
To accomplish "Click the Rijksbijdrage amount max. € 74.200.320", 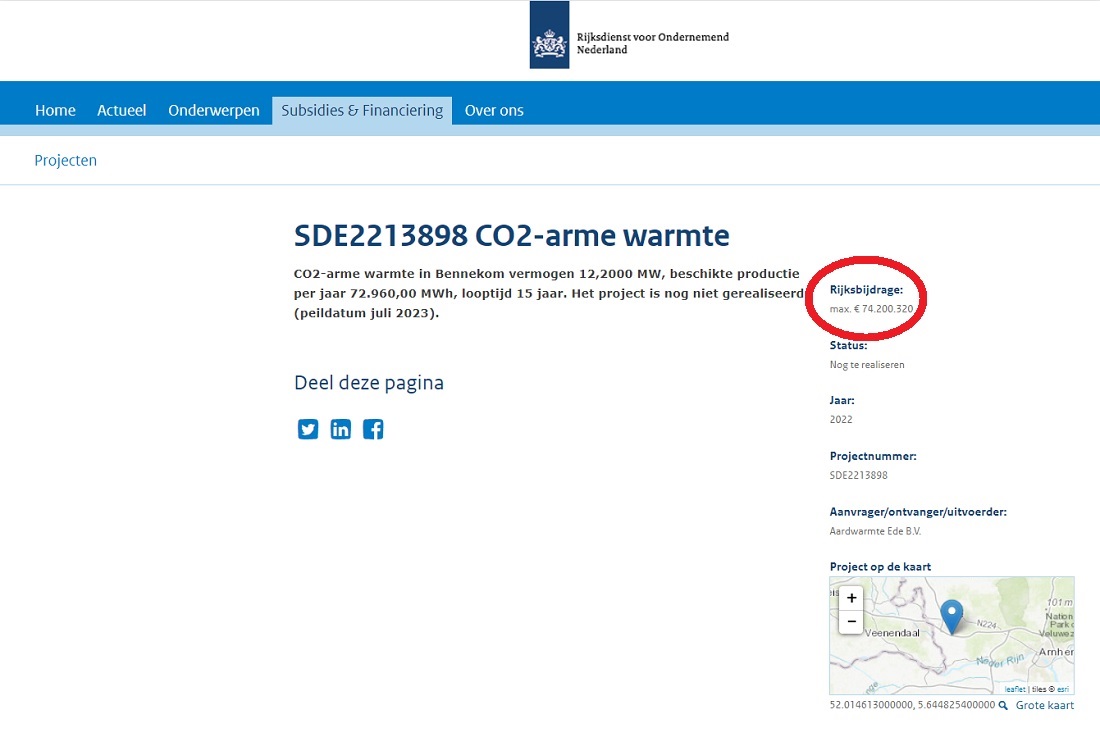I will click(871, 309).
